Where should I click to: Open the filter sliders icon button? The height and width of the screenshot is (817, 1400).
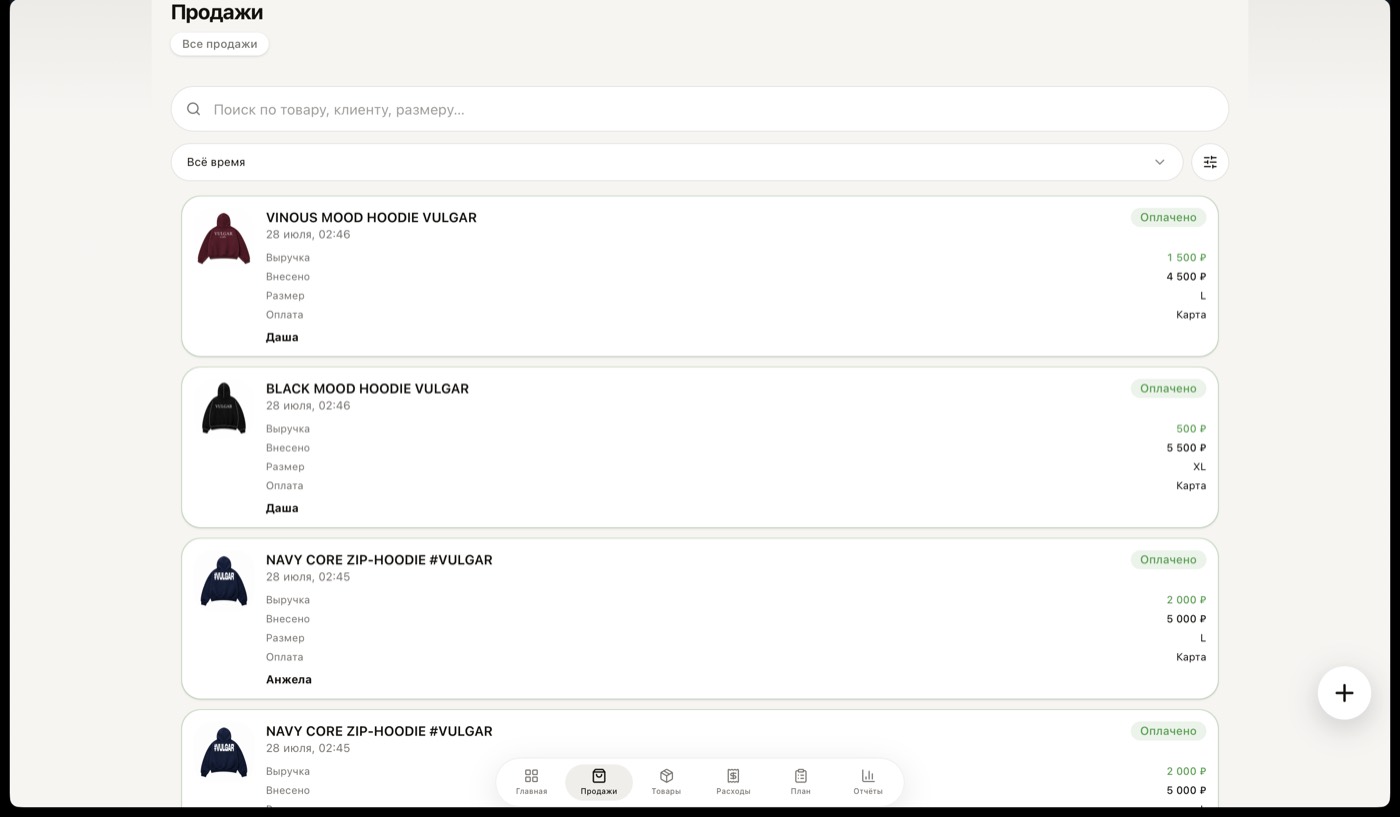1210,162
